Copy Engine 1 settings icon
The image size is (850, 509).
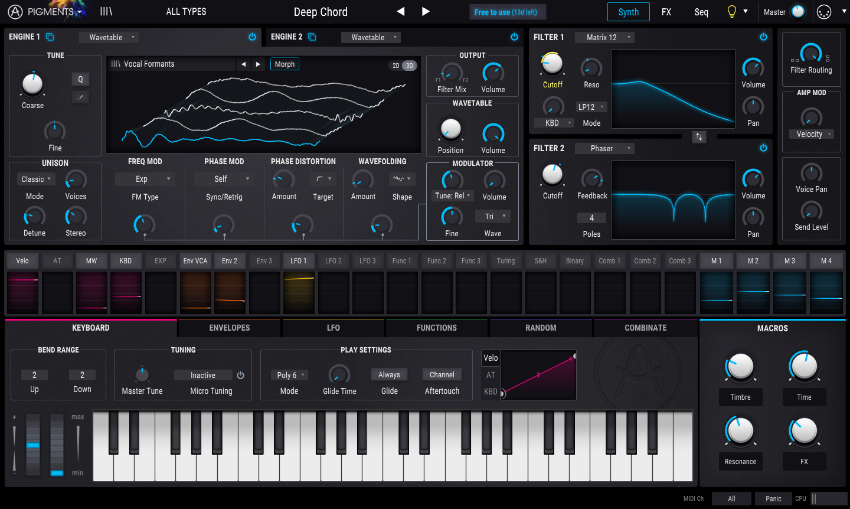(x=50, y=37)
